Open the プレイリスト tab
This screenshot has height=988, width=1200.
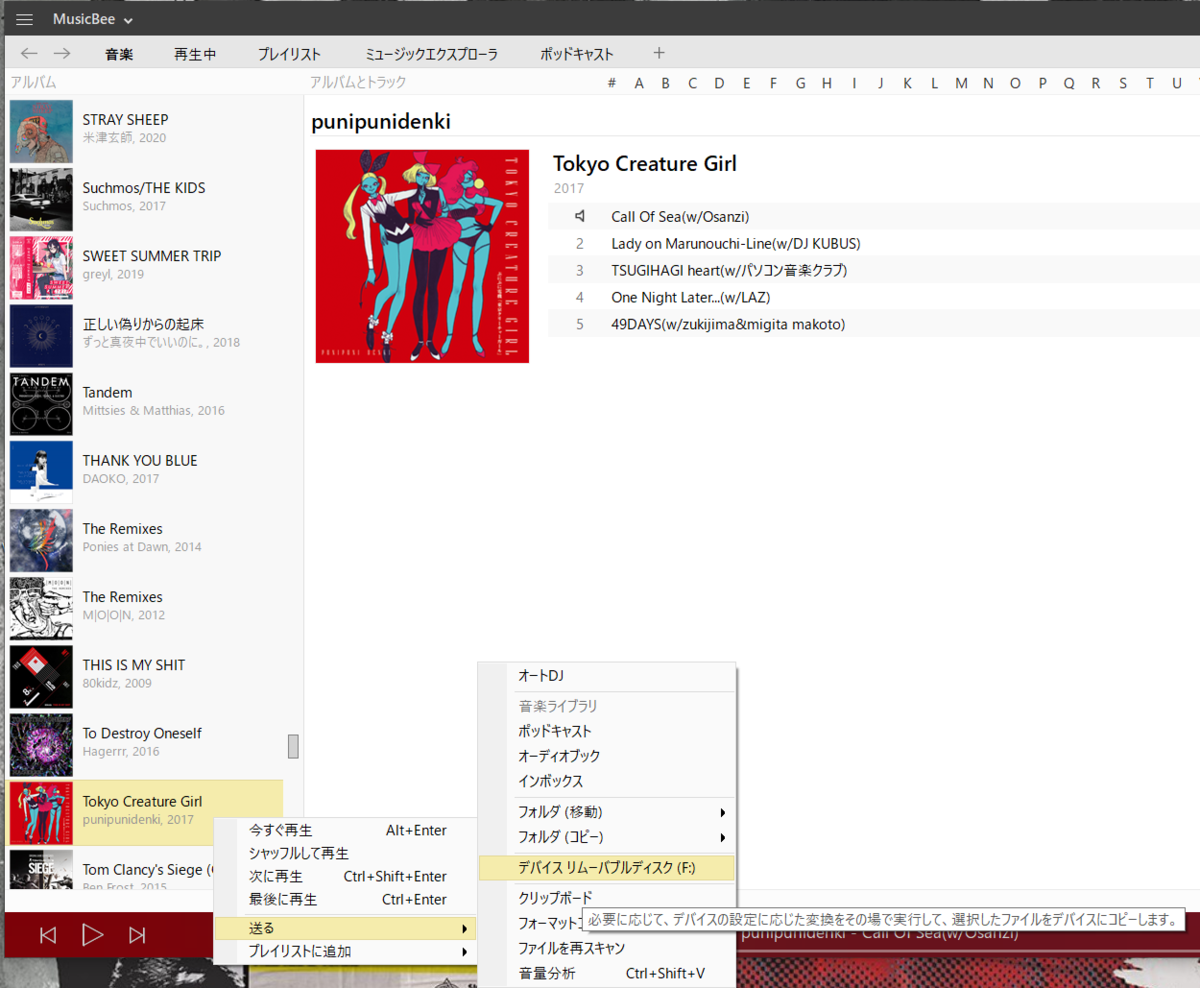point(289,54)
